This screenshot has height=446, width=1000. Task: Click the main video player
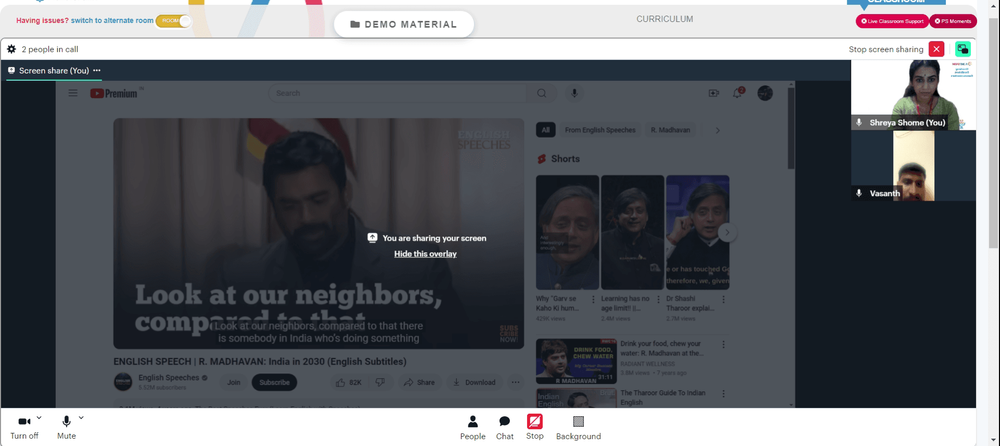318,234
